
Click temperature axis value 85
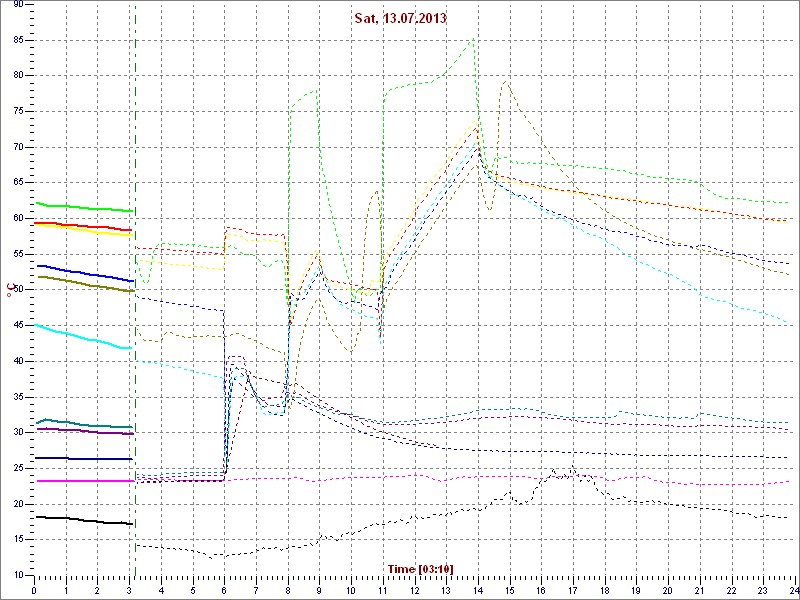[18, 40]
